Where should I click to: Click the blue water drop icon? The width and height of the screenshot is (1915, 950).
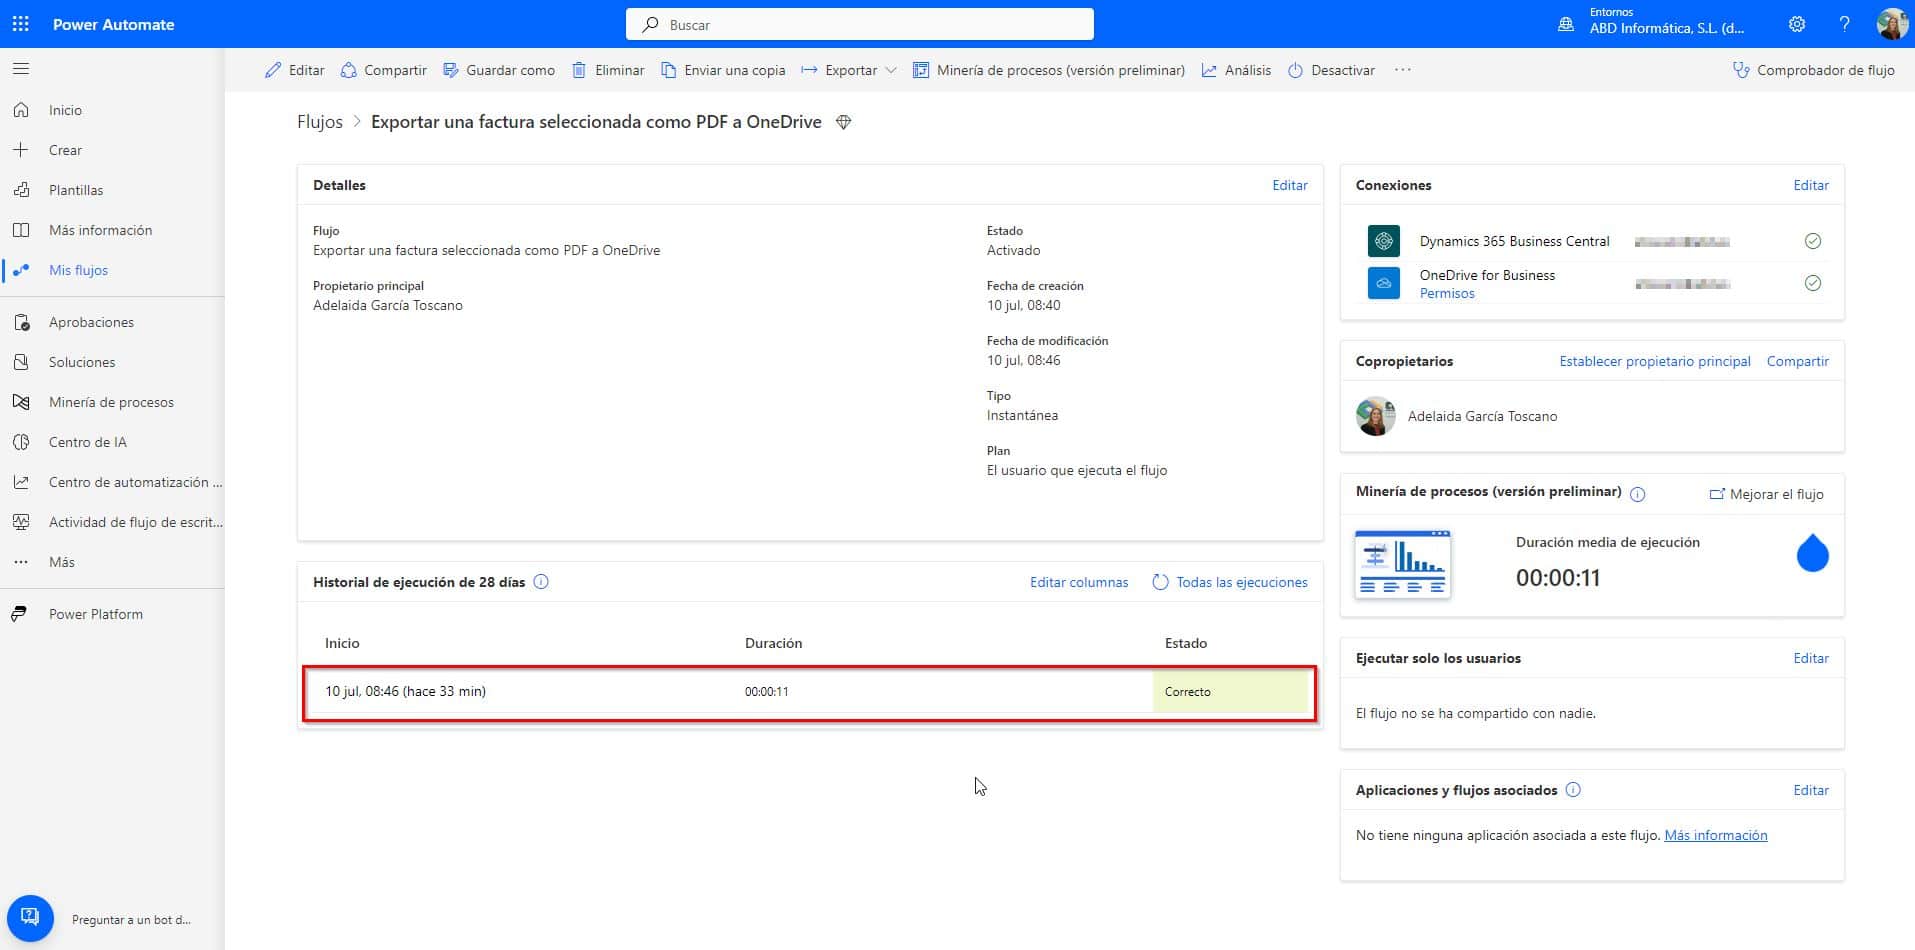pyautogui.click(x=1812, y=553)
